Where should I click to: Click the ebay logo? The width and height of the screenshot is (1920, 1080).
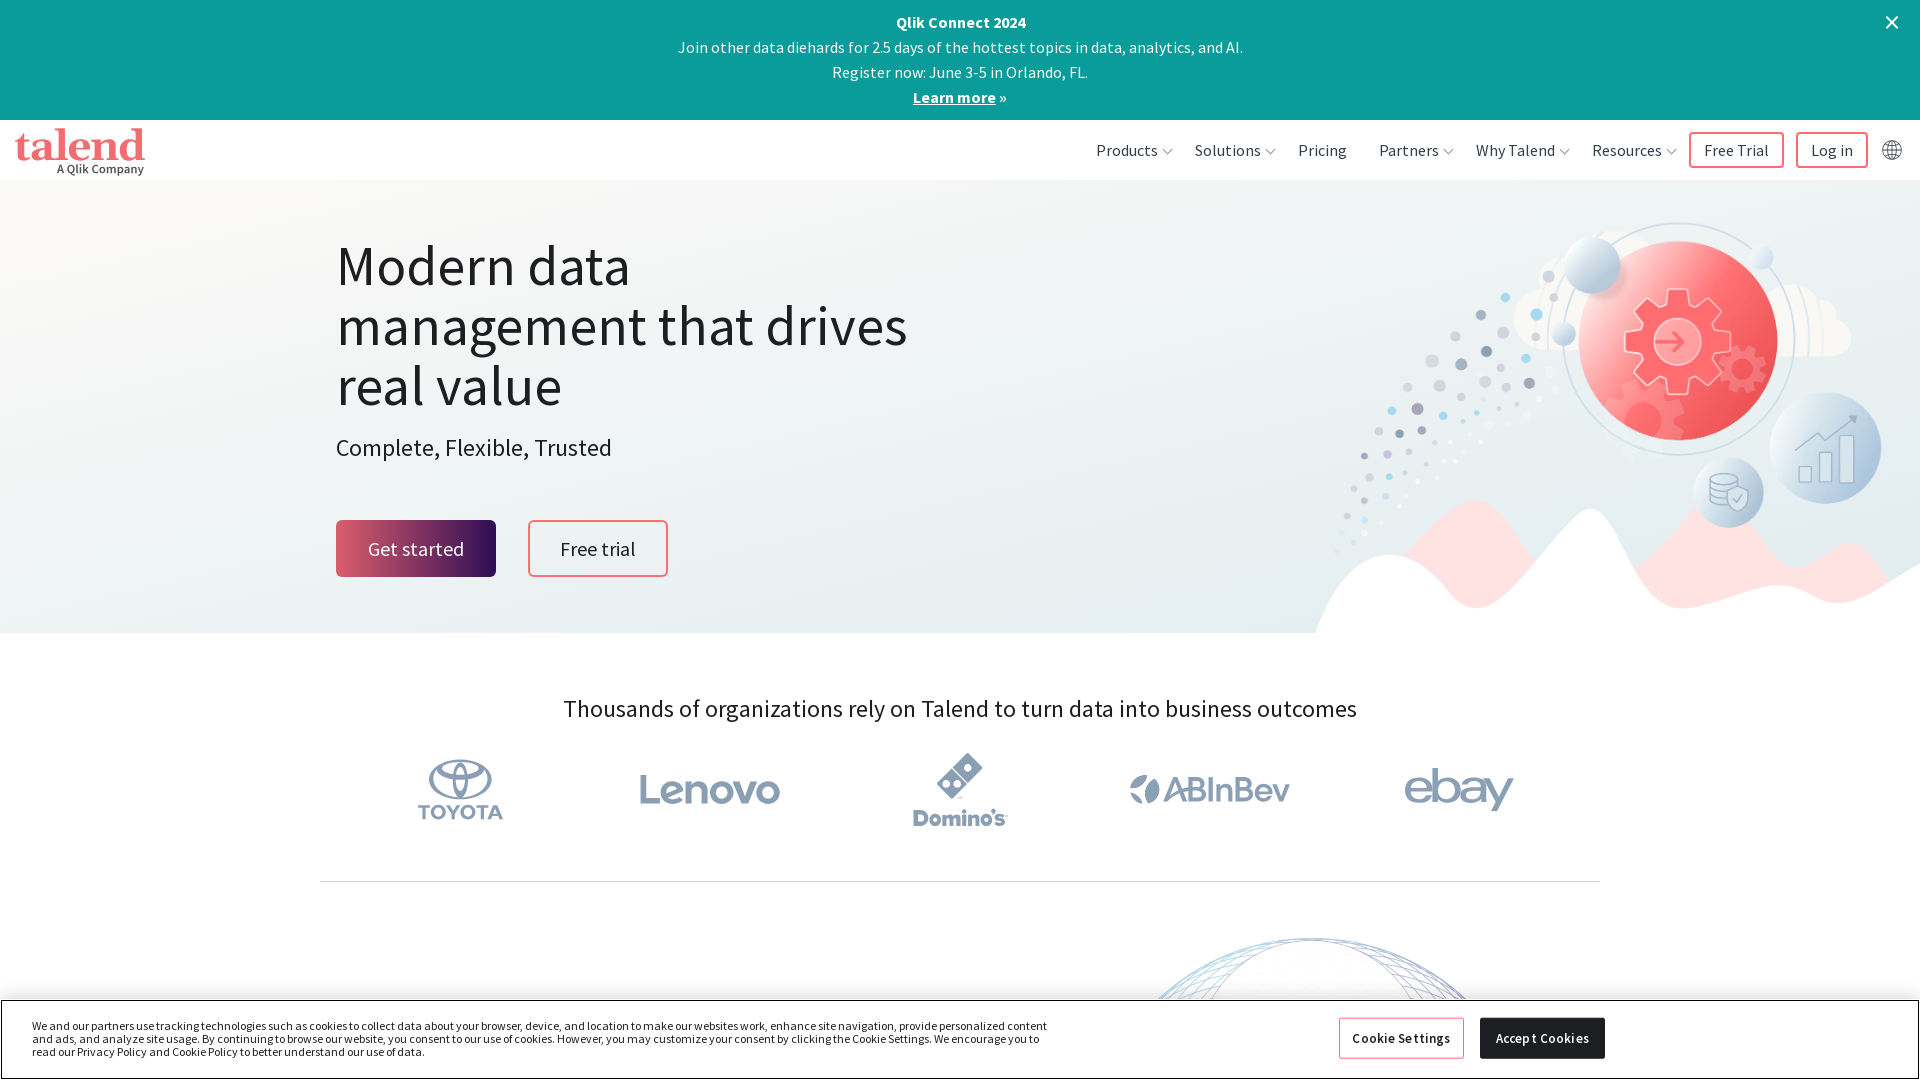coord(1459,789)
